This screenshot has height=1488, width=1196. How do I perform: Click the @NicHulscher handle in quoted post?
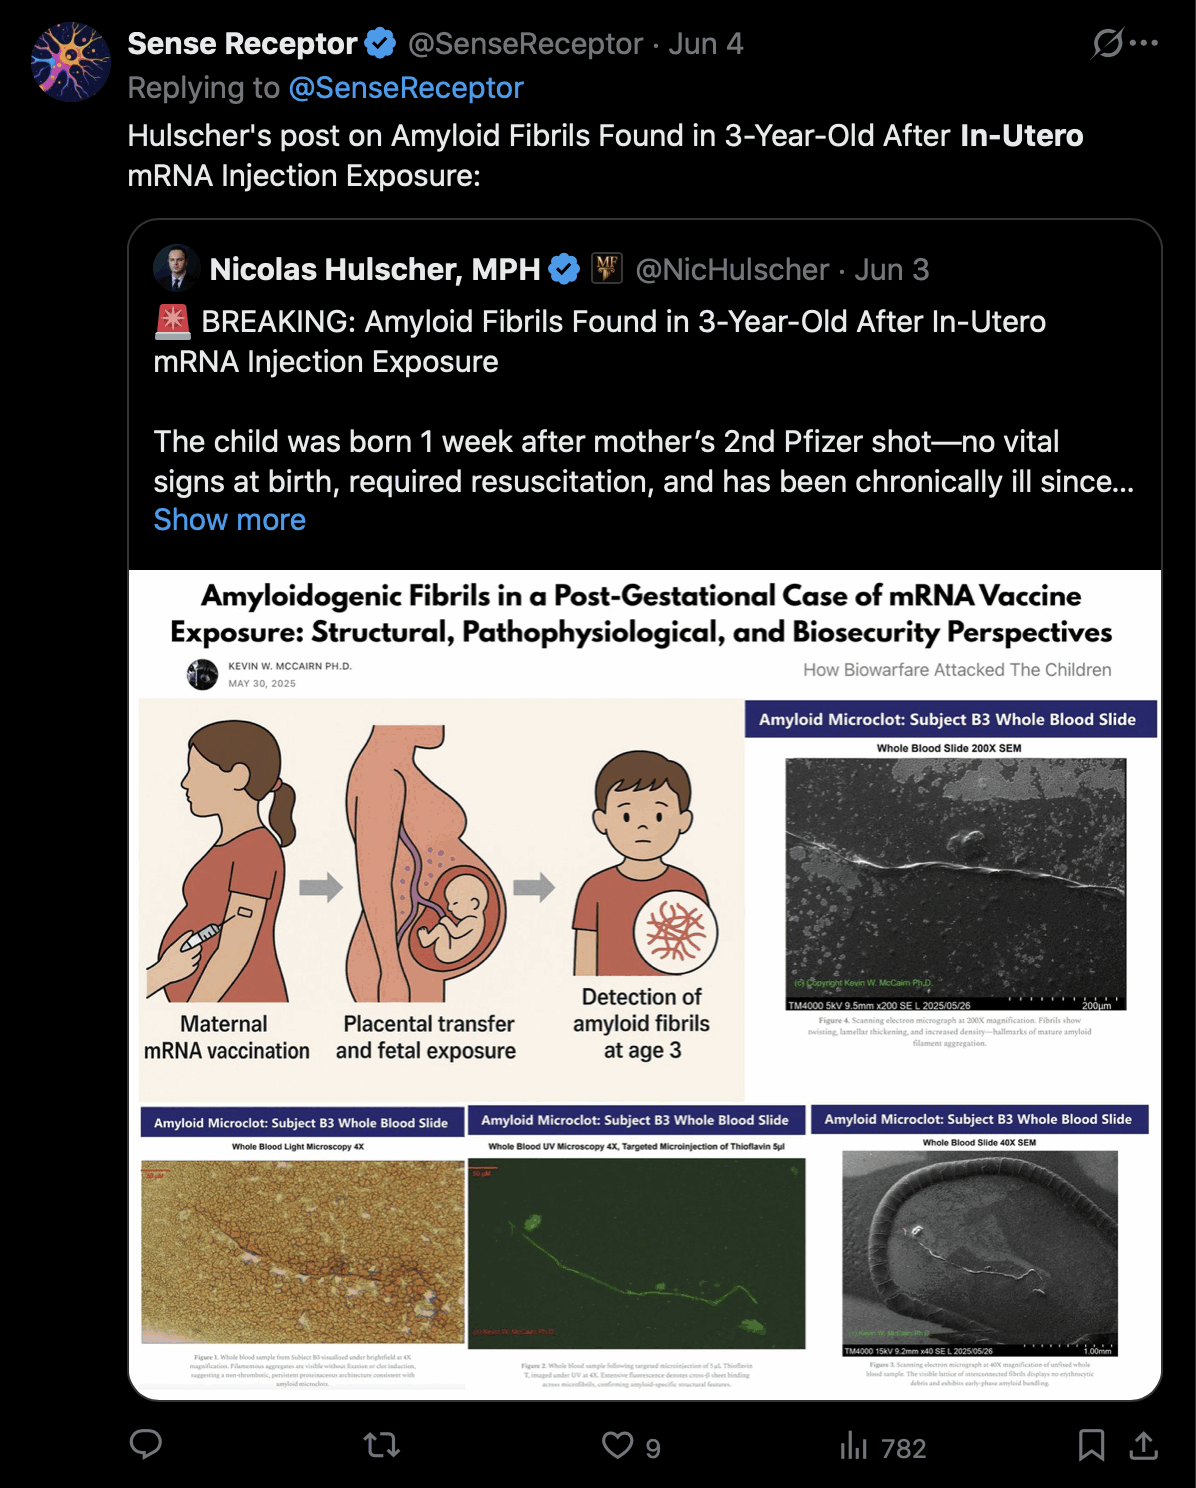[732, 270]
